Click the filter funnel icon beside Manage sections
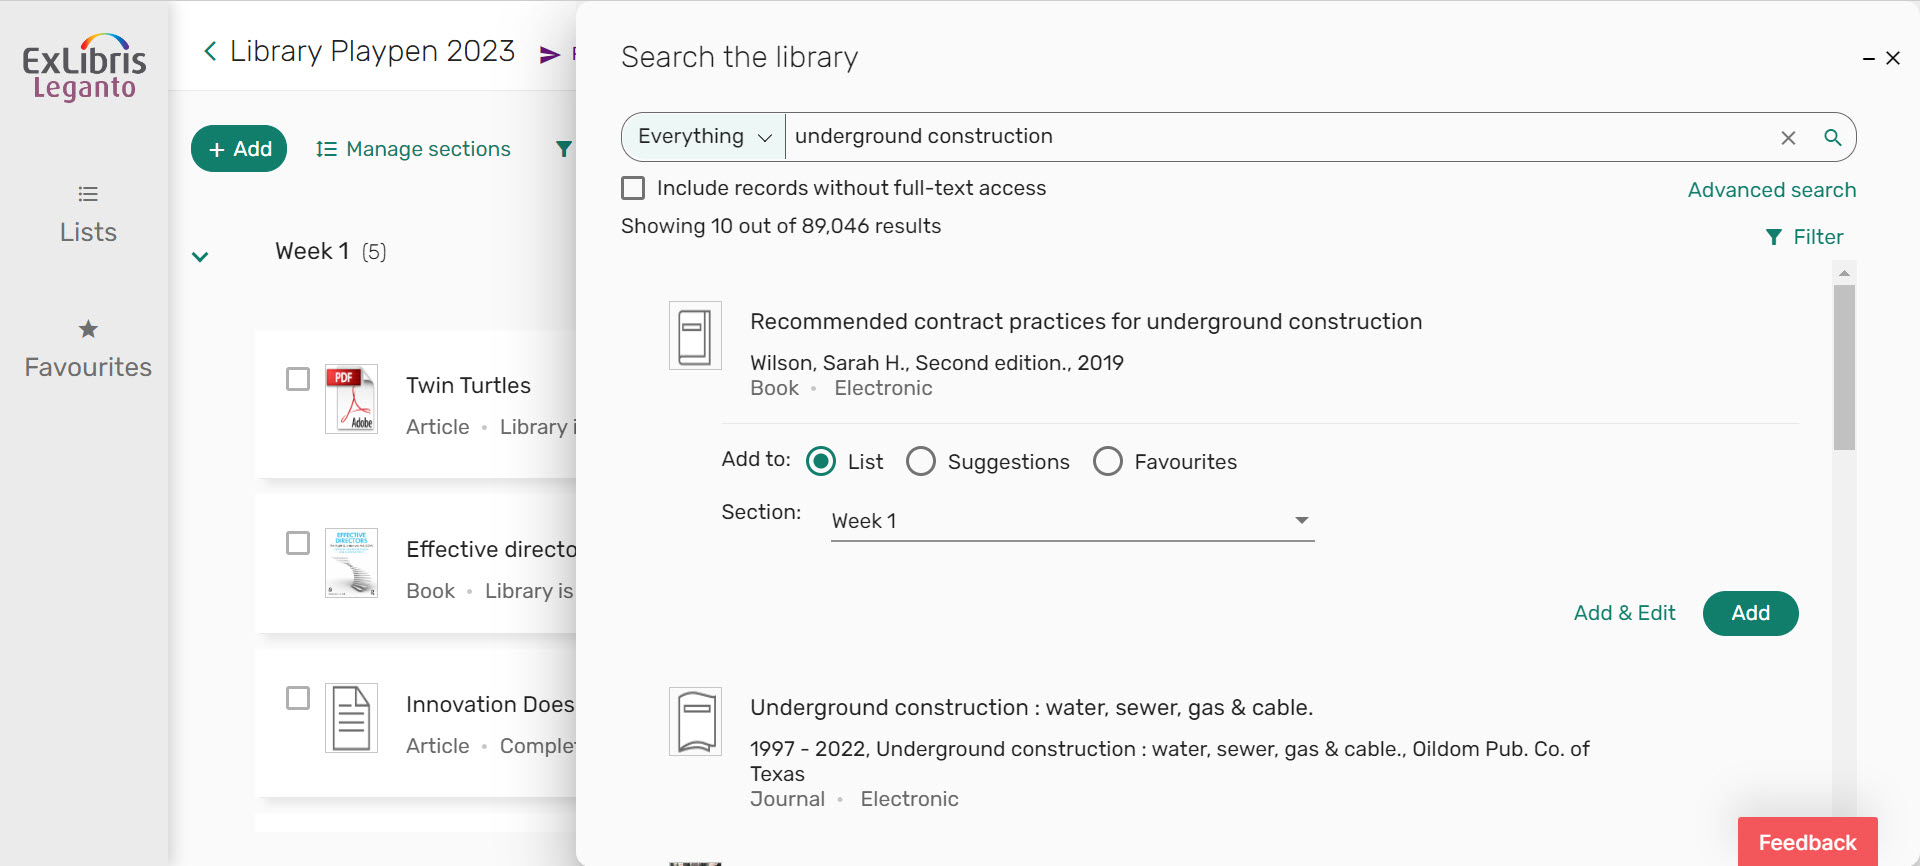This screenshot has height=866, width=1920. coord(564,149)
